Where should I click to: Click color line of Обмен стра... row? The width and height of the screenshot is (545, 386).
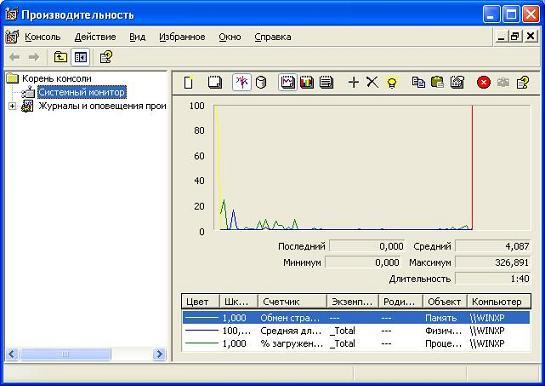coord(202,318)
